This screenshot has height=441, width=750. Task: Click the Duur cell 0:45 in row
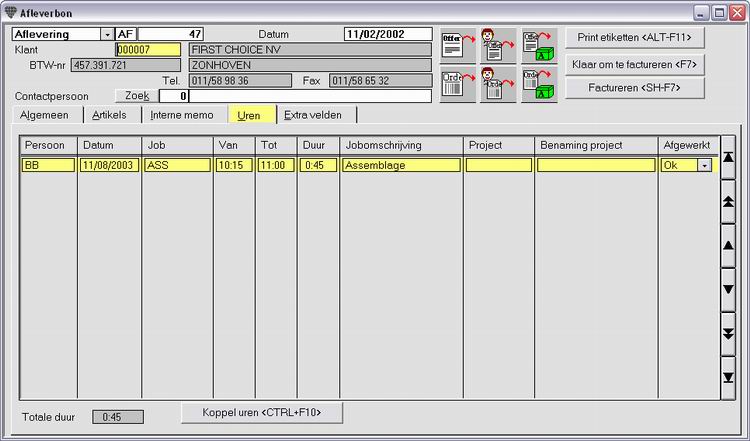click(x=318, y=165)
